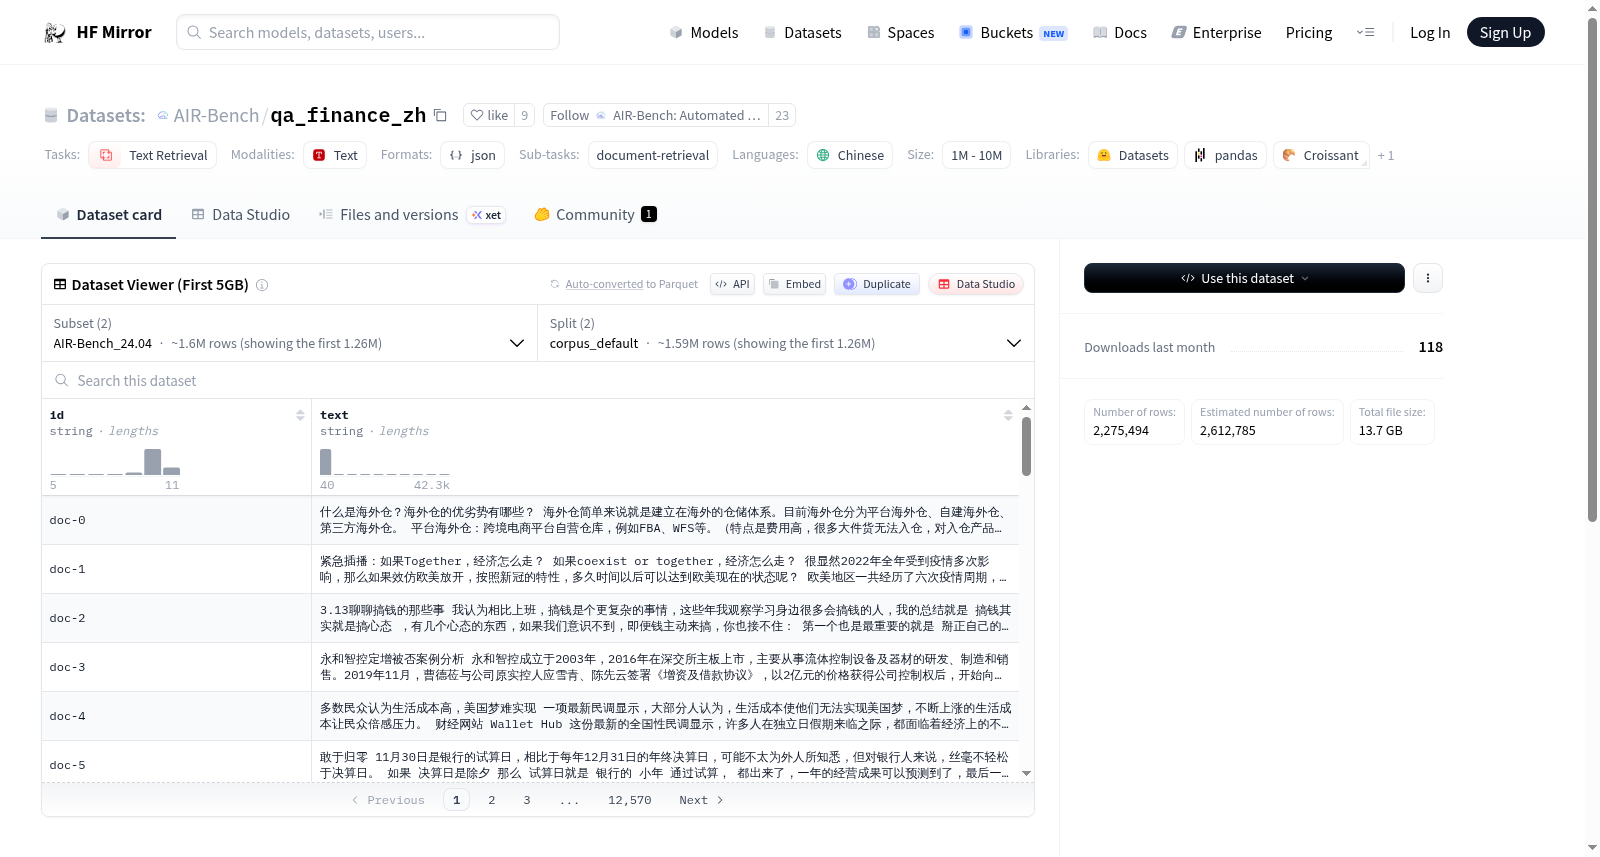Viewport: 1600px width, 857px height.
Task: Open the Enterprise menu item
Action: (x=1216, y=33)
